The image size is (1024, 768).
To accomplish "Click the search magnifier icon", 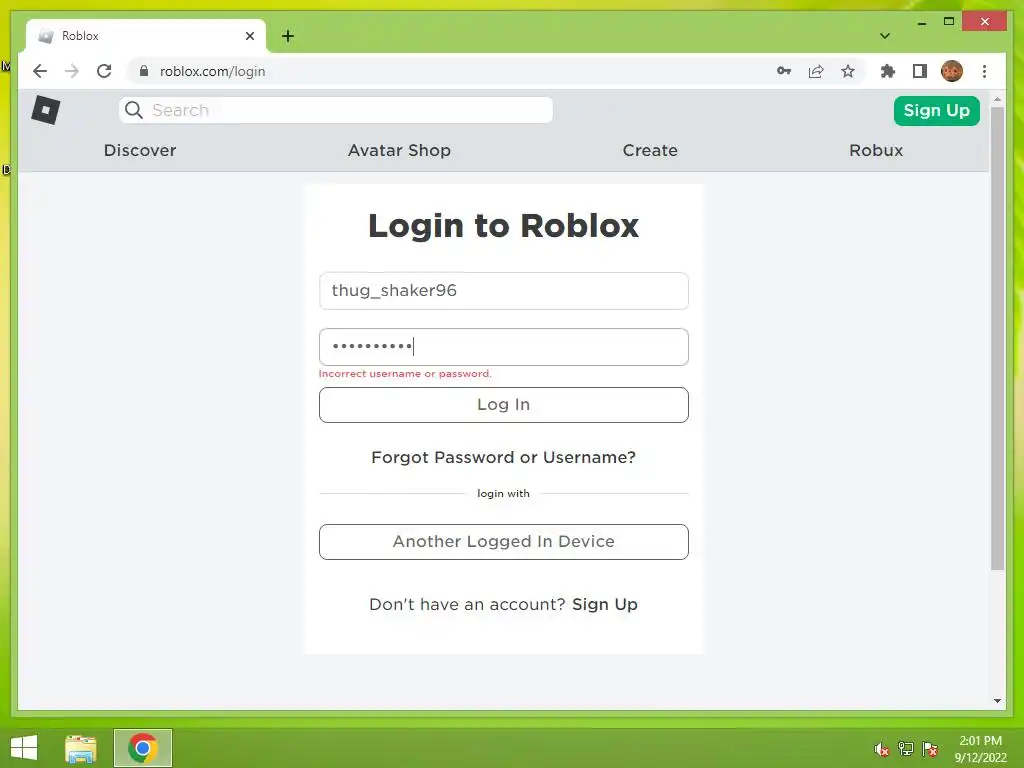I will [134, 110].
